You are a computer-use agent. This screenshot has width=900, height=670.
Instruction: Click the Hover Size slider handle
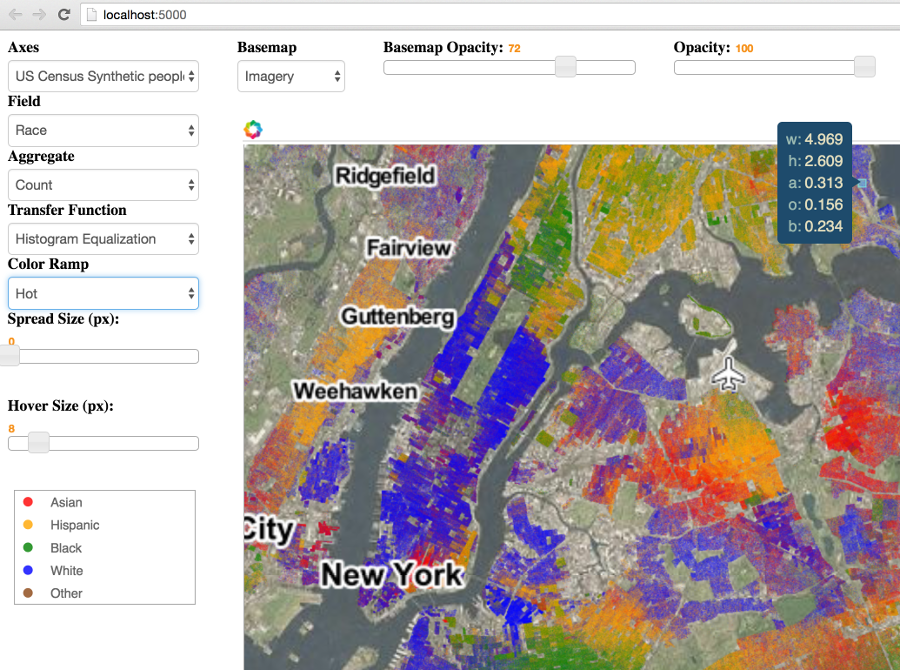click(39, 443)
